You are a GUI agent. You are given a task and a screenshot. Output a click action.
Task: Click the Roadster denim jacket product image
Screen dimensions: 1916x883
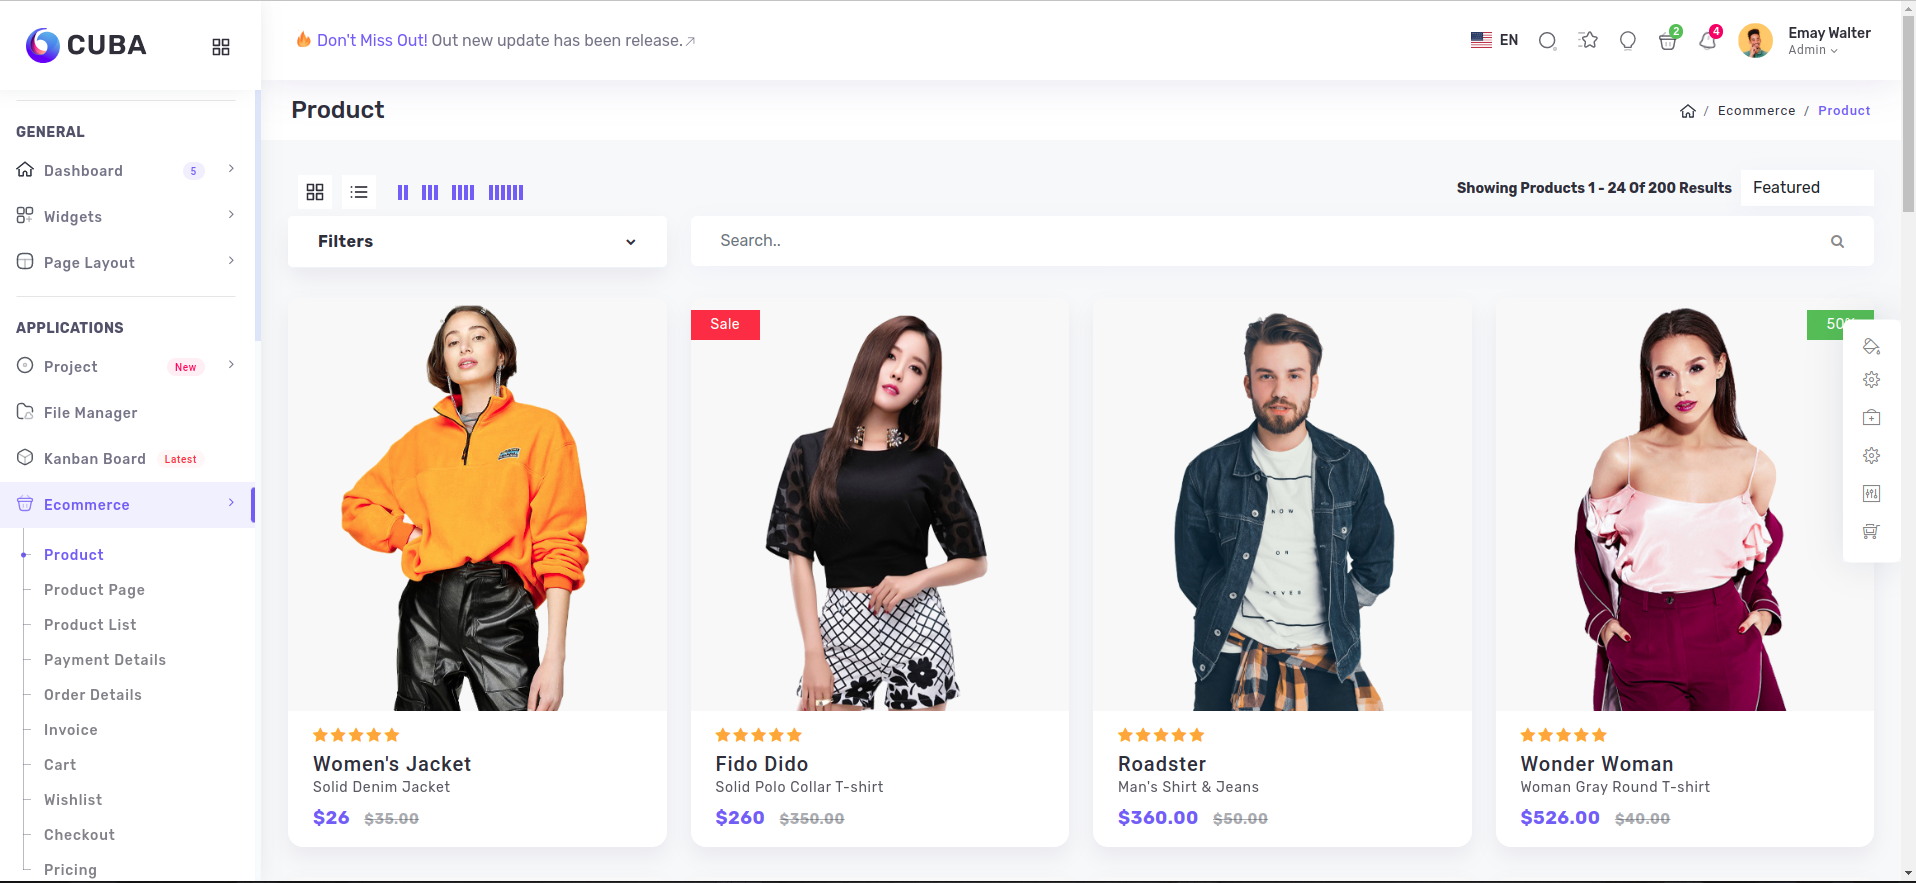pyautogui.click(x=1282, y=505)
